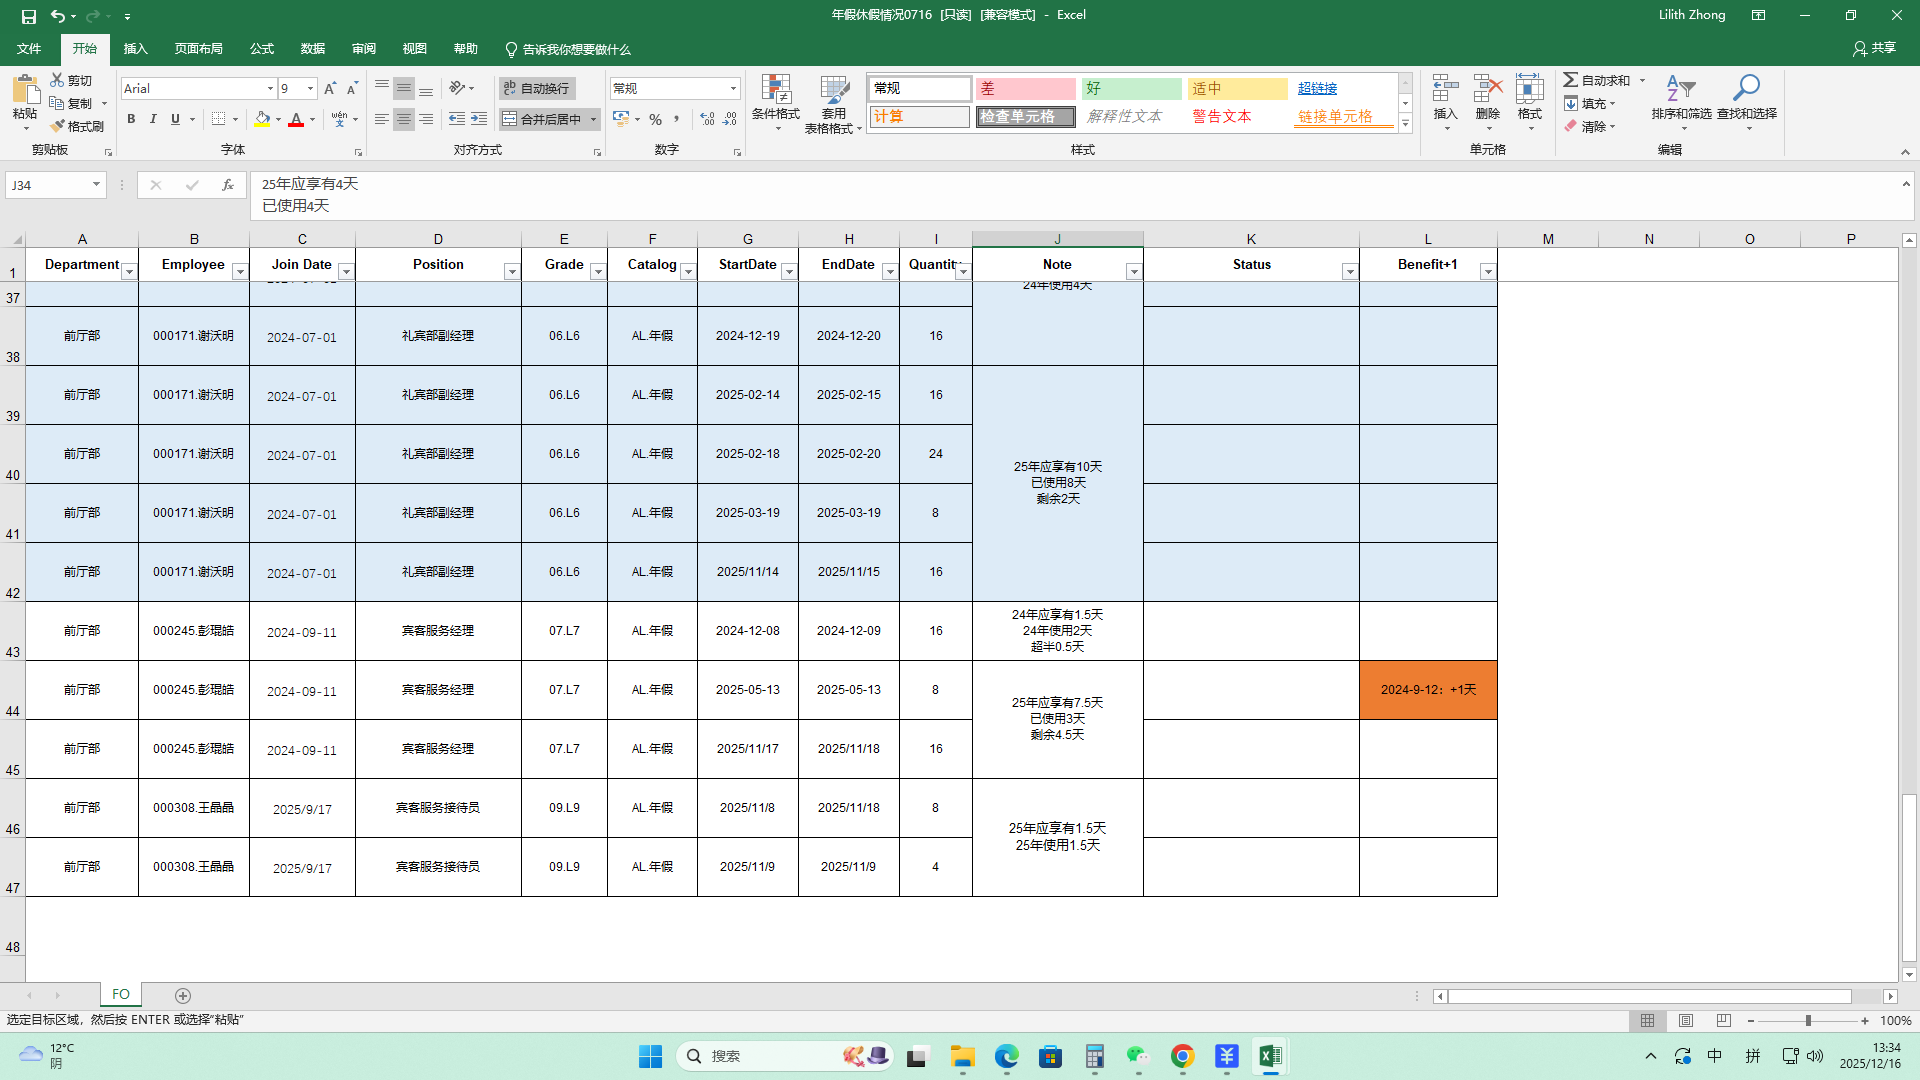
Task: Click the 共享 share button
Action: (1874, 48)
